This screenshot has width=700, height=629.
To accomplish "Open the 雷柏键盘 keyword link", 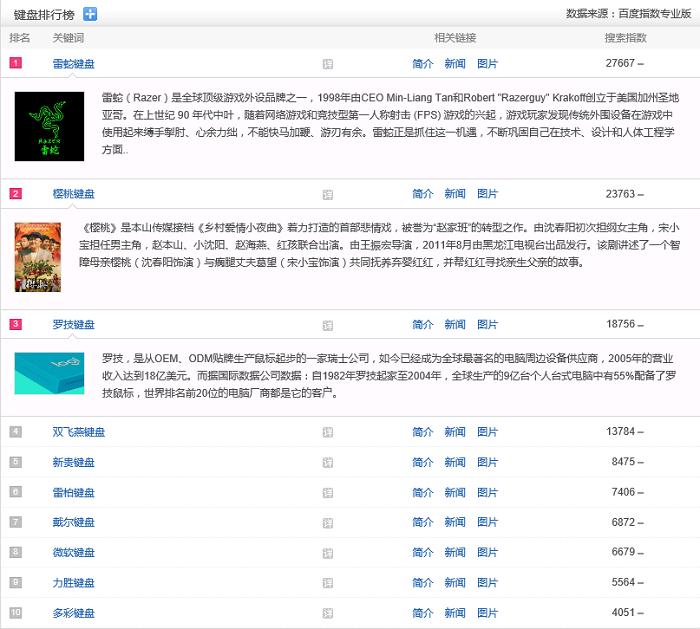I will click(74, 493).
